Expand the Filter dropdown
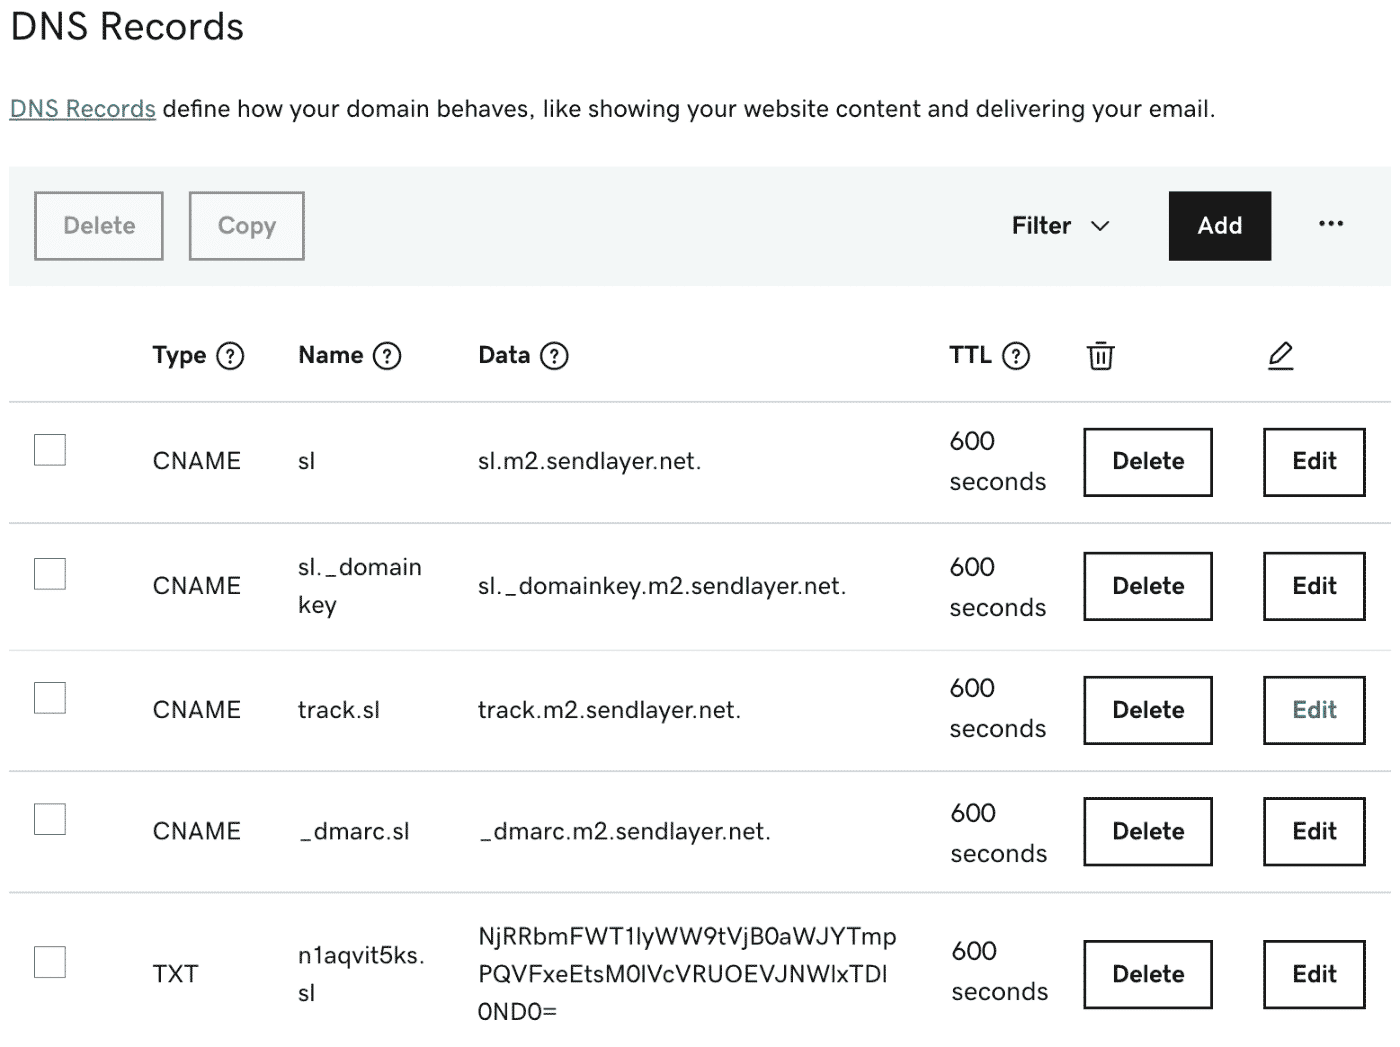 tap(1060, 226)
